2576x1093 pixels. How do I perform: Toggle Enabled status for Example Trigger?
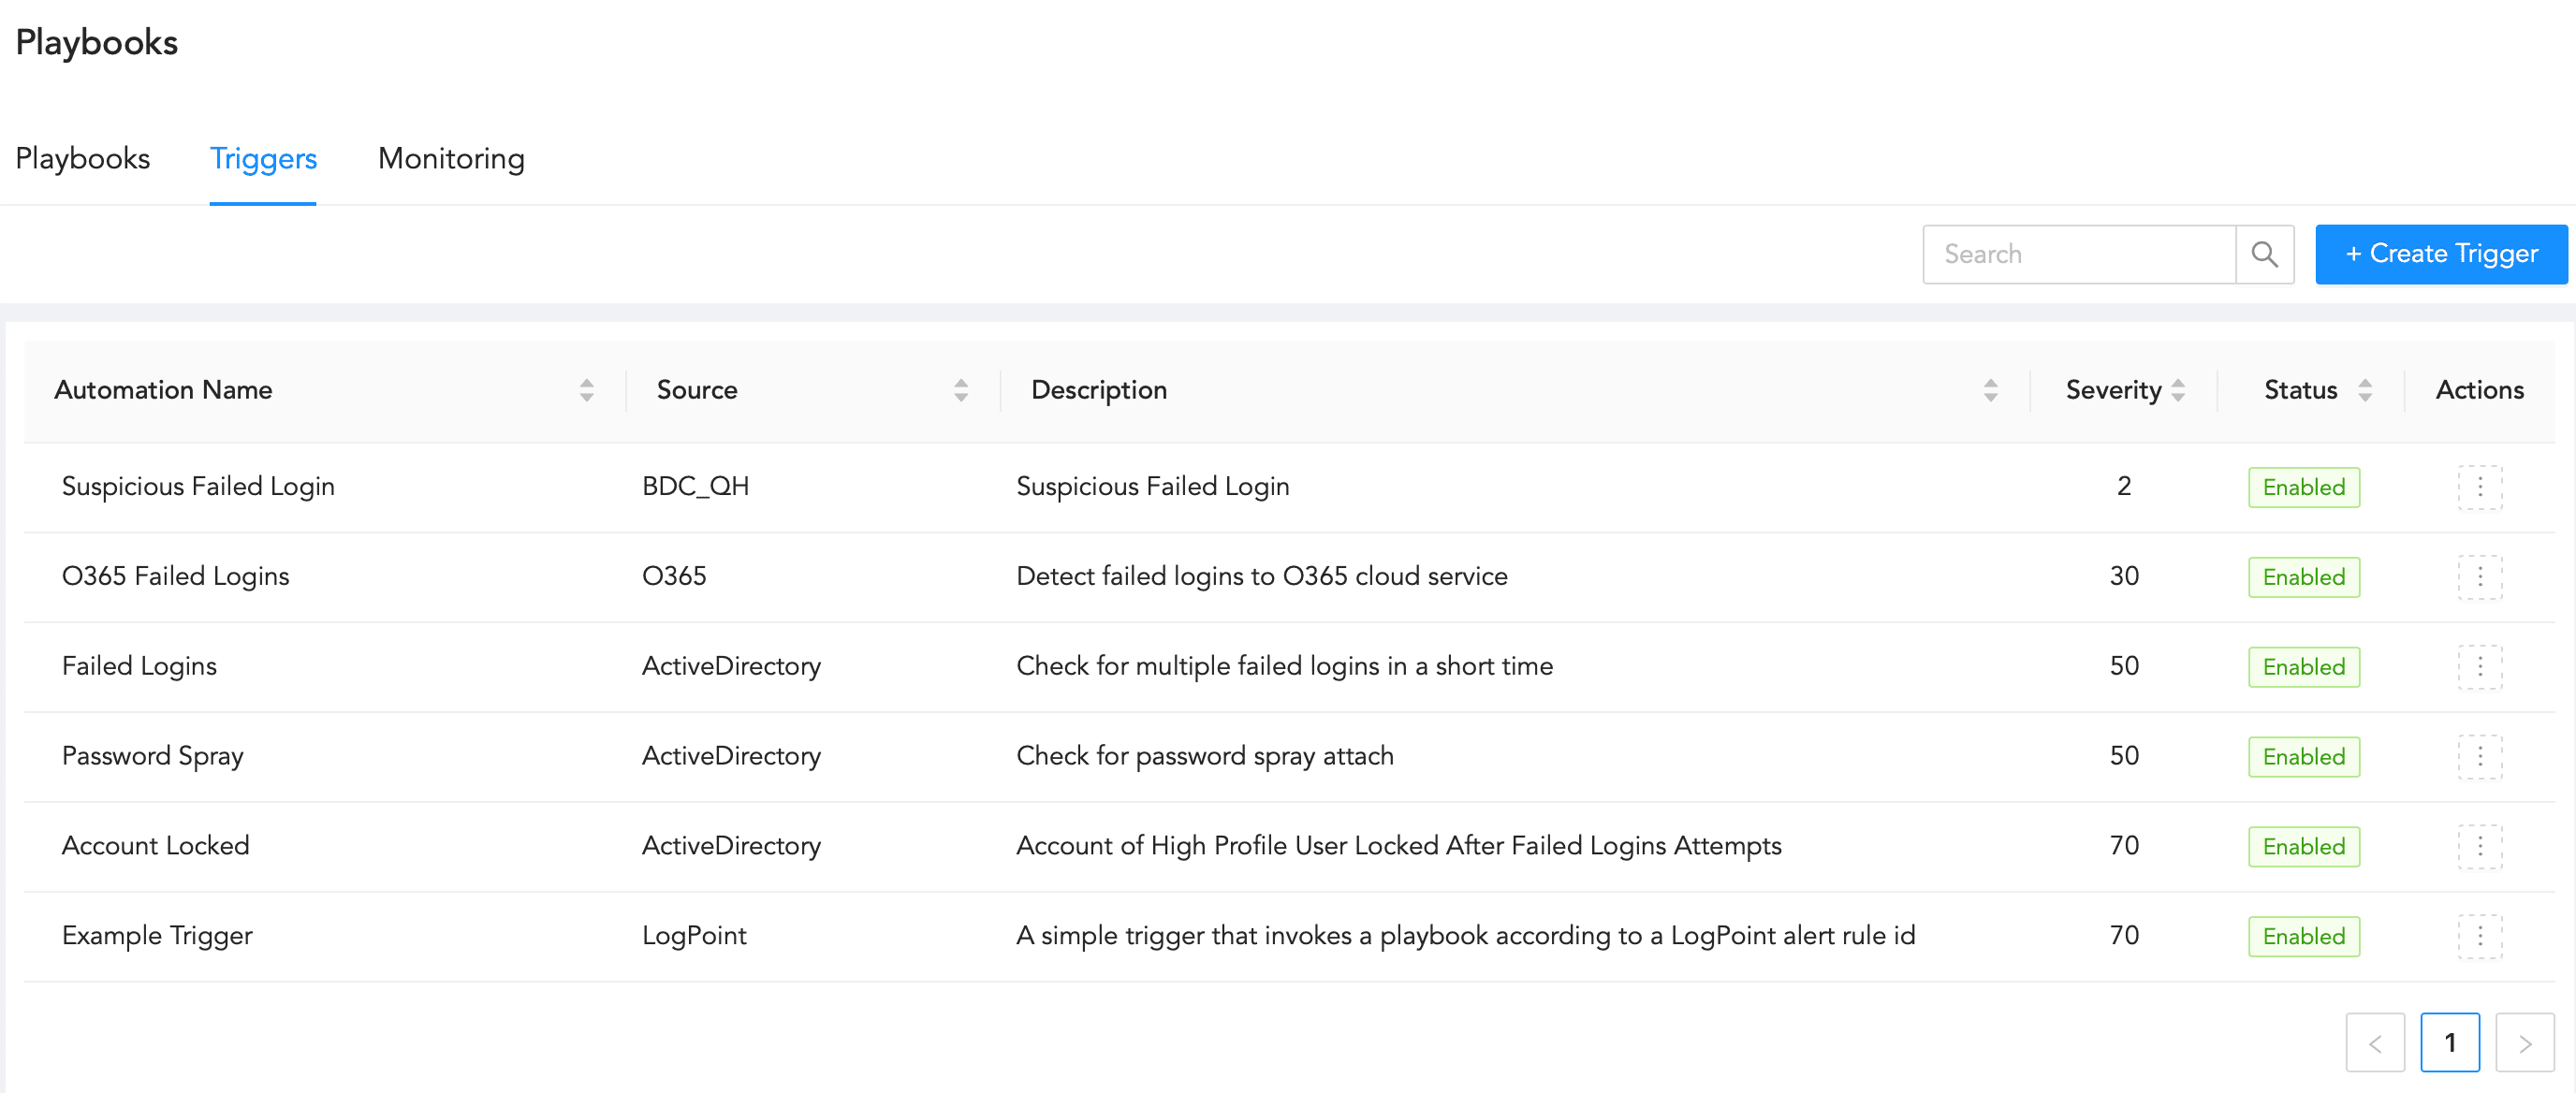pyautogui.click(x=2303, y=937)
